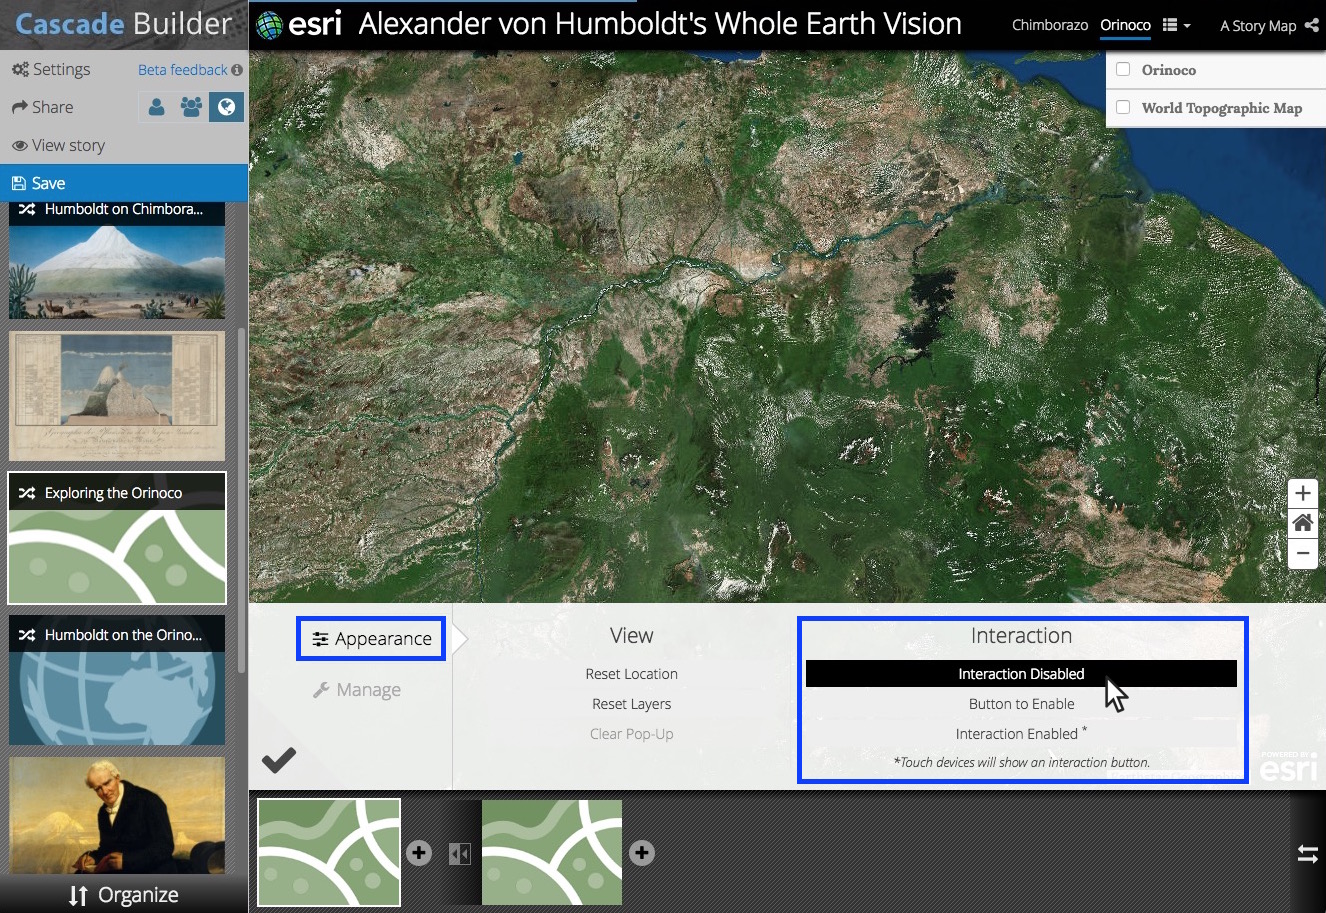Share with the organization using the group icon
Viewport: 1326px width, 913px height.
(x=191, y=107)
